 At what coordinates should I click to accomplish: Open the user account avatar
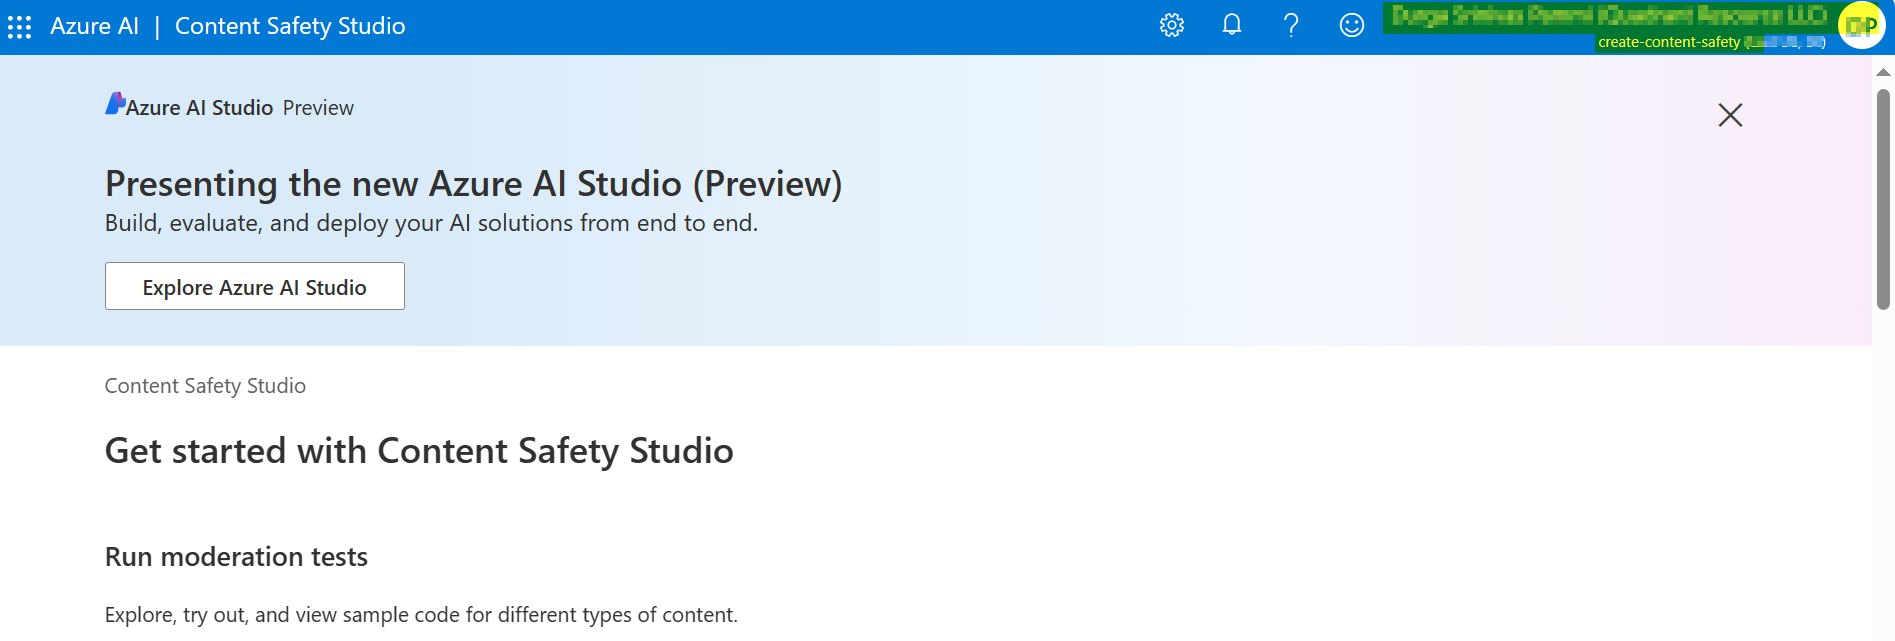[1861, 26]
